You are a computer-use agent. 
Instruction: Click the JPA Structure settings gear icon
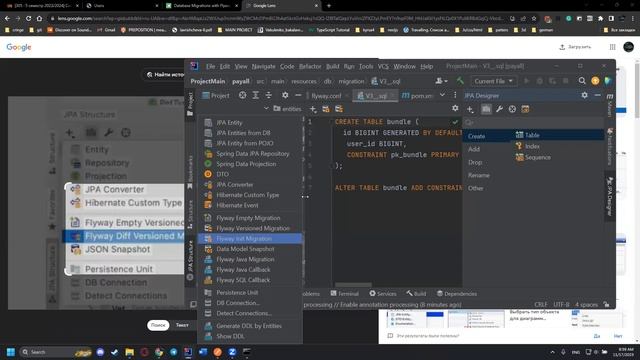point(455,109)
